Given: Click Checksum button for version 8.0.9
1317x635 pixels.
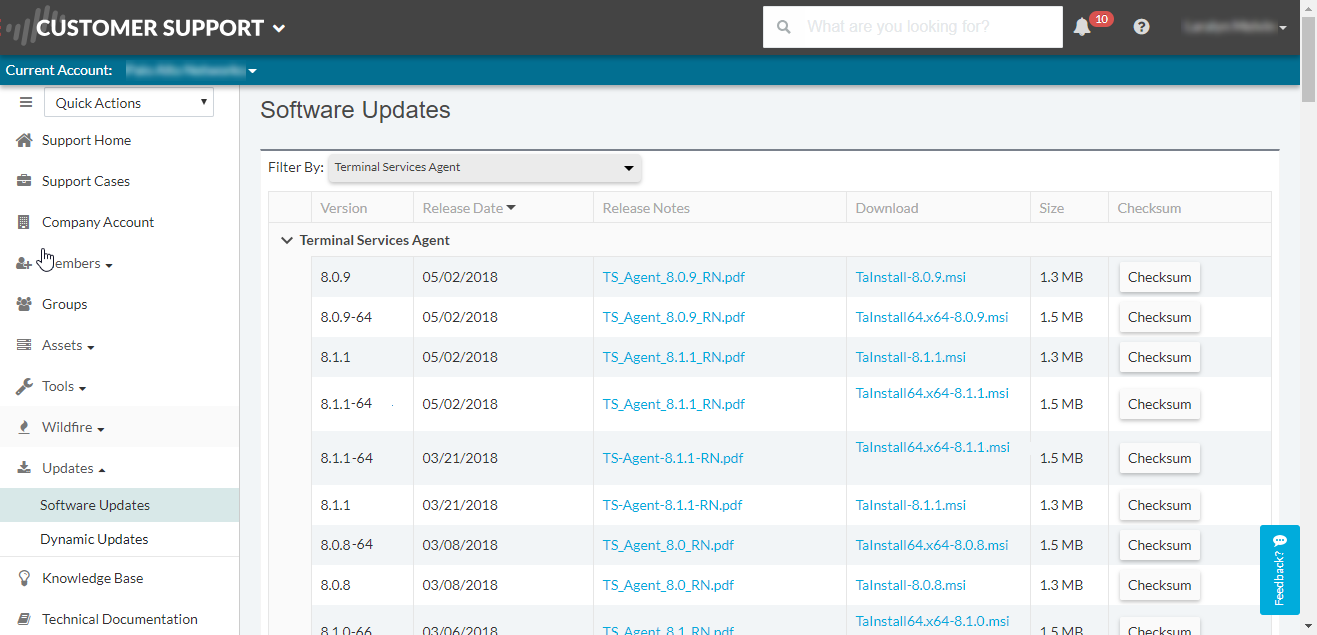Looking at the screenshot, I should 1159,277.
